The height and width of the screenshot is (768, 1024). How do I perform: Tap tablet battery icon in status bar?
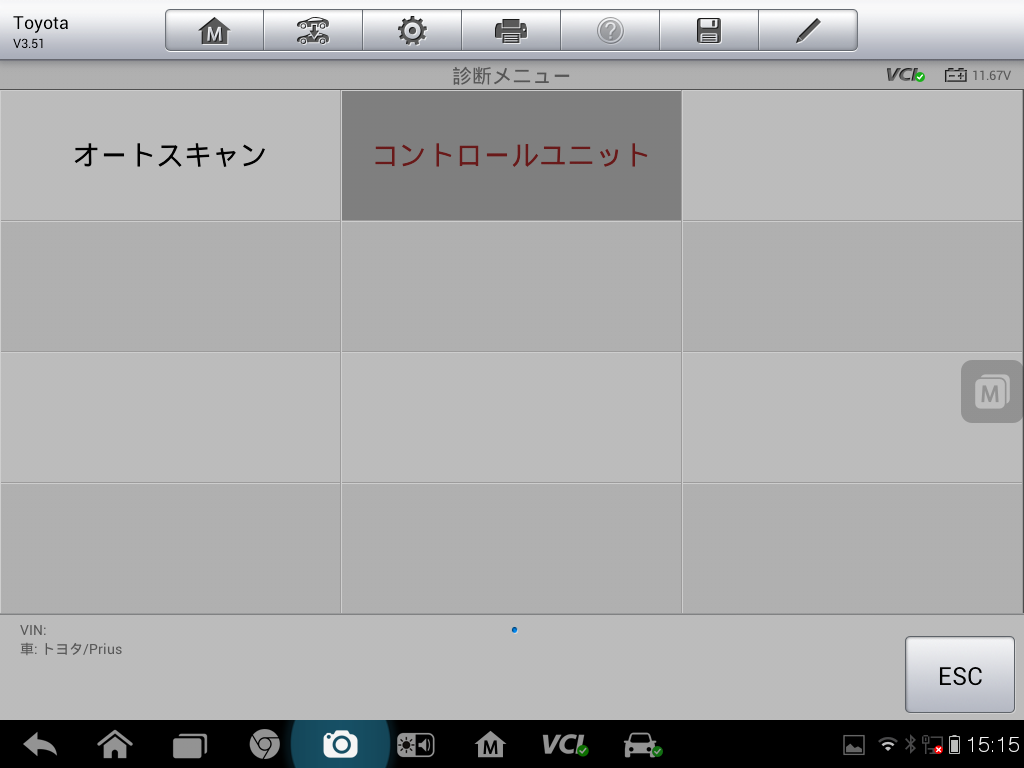coord(954,744)
